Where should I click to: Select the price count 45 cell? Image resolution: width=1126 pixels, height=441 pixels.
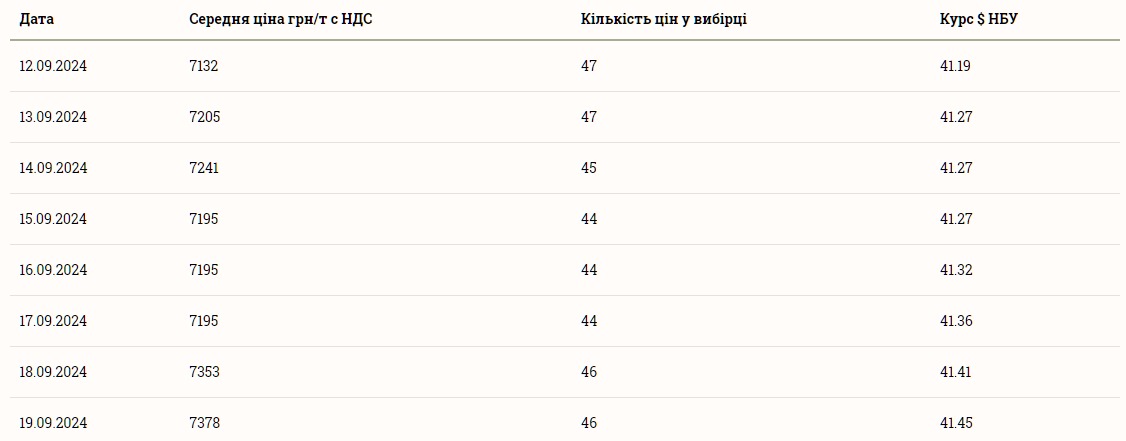pos(589,168)
